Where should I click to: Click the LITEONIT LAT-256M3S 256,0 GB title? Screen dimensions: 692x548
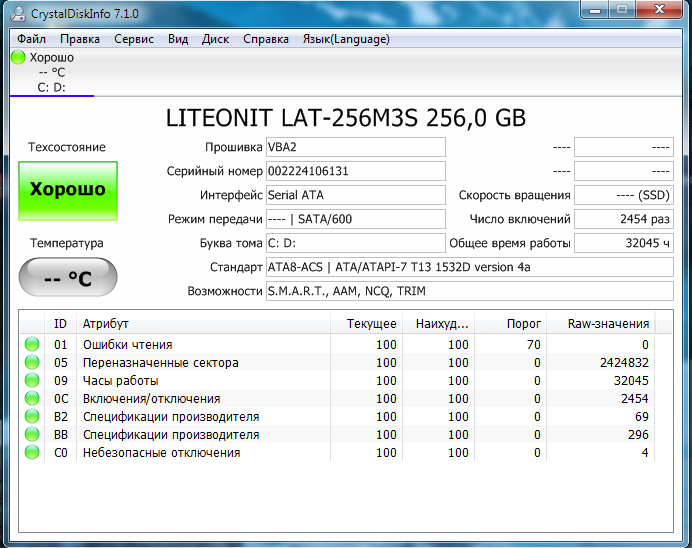coord(346,118)
